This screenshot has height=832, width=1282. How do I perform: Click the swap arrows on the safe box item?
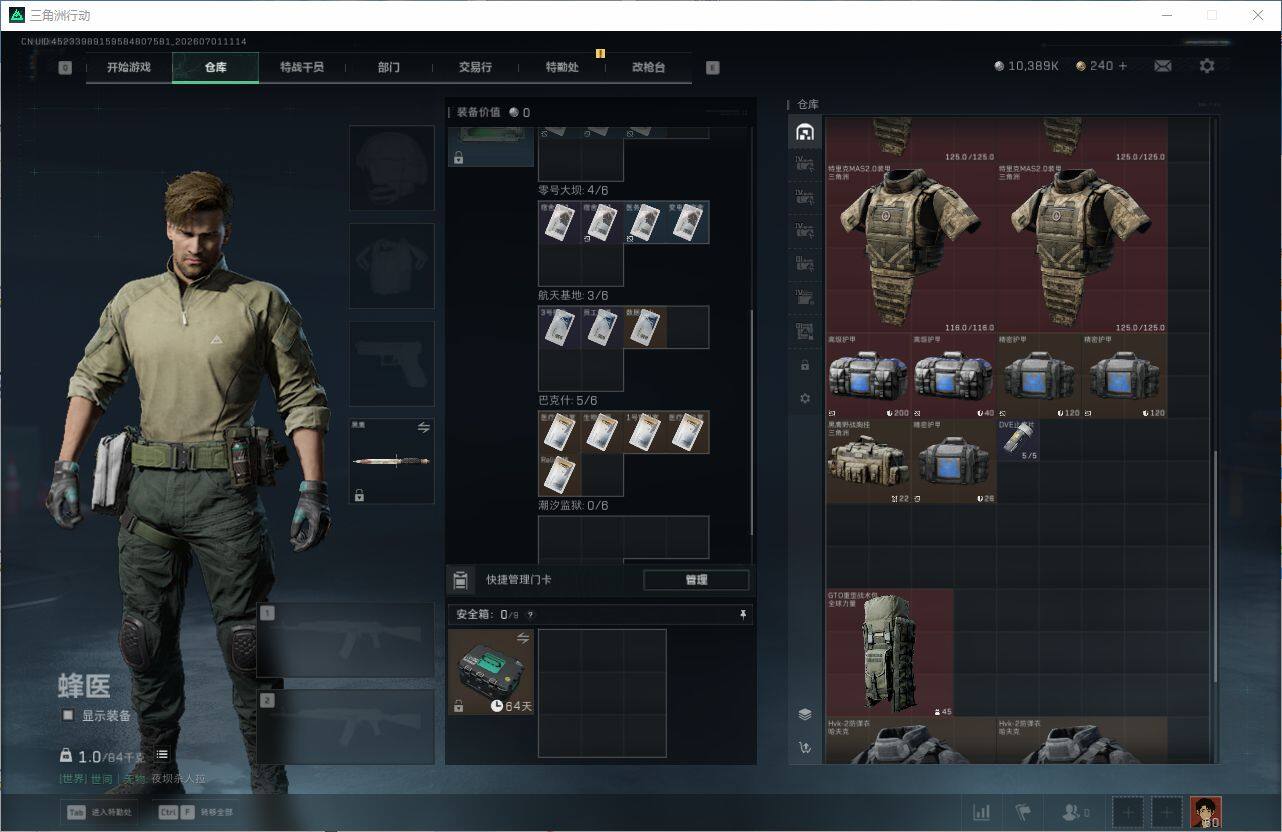coord(523,638)
